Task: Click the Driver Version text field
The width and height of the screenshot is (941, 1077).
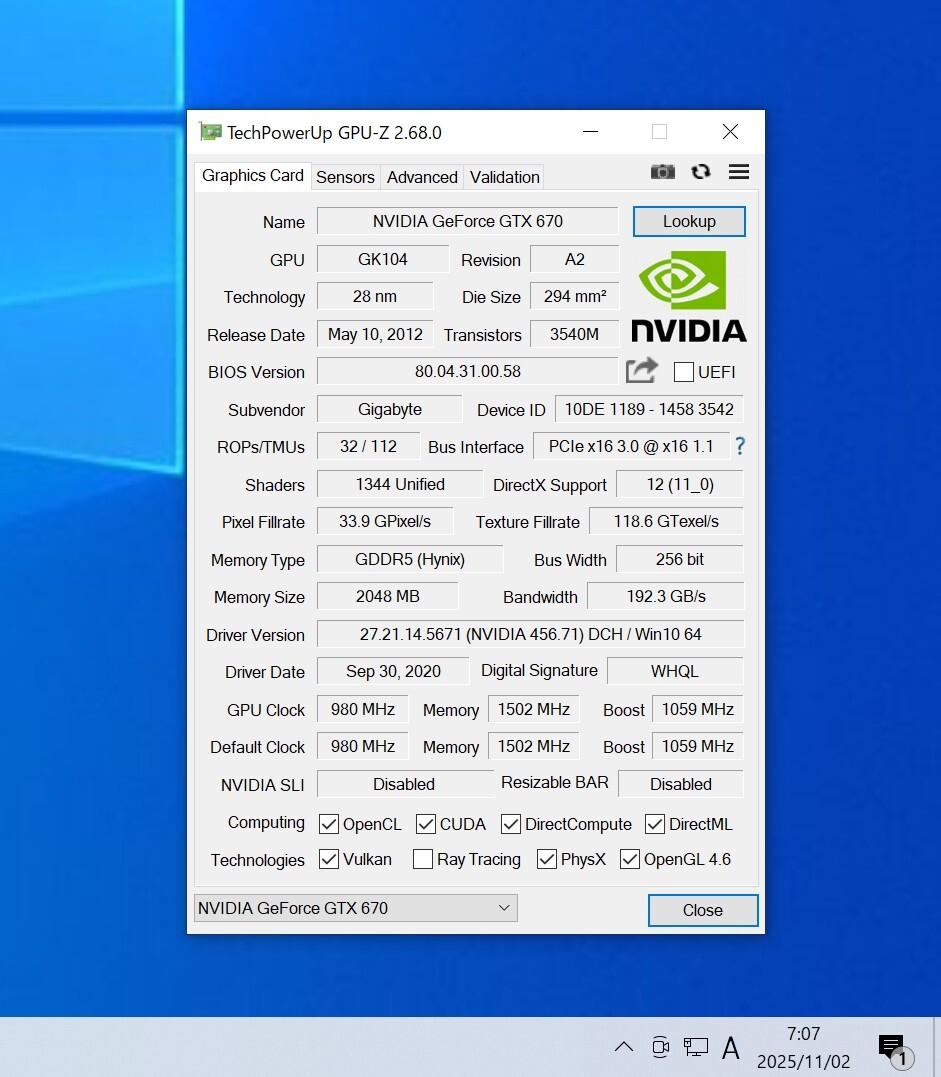Action: 530,634
